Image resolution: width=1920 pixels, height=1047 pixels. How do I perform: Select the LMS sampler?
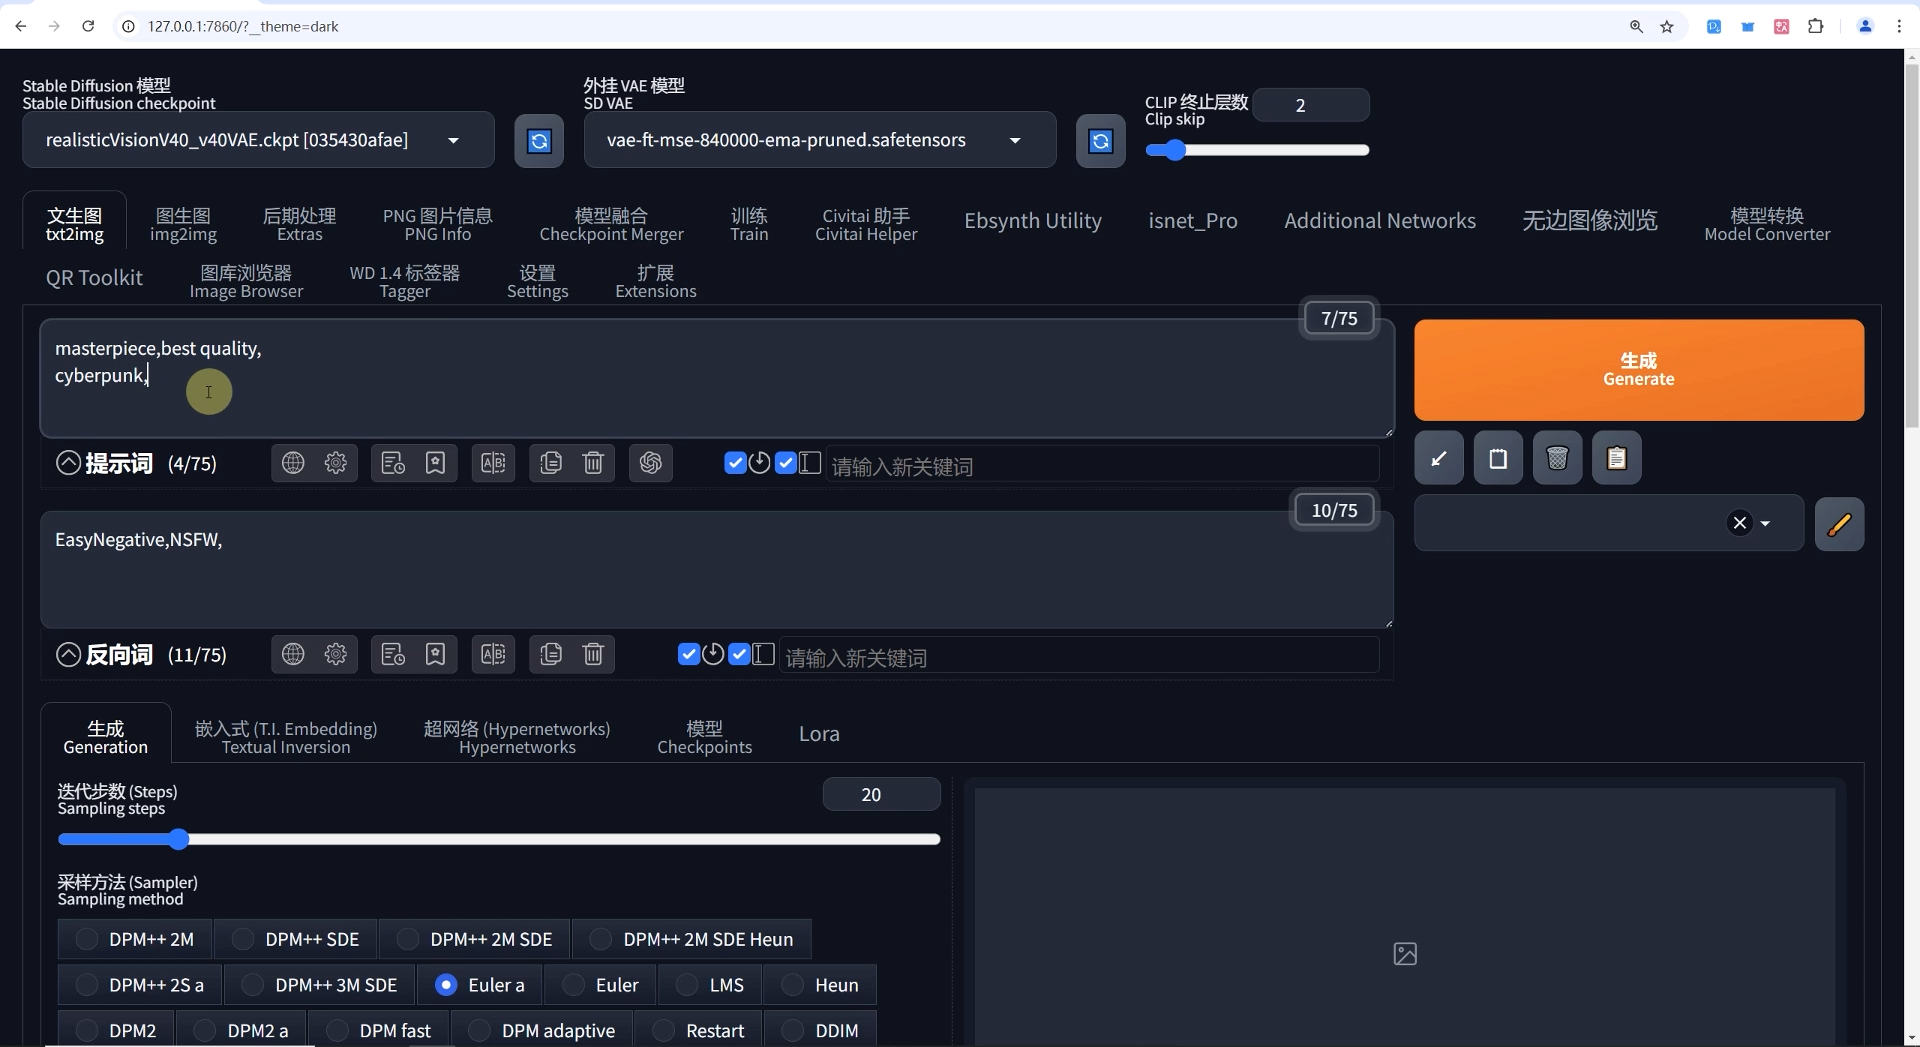click(x=710, y=985)
